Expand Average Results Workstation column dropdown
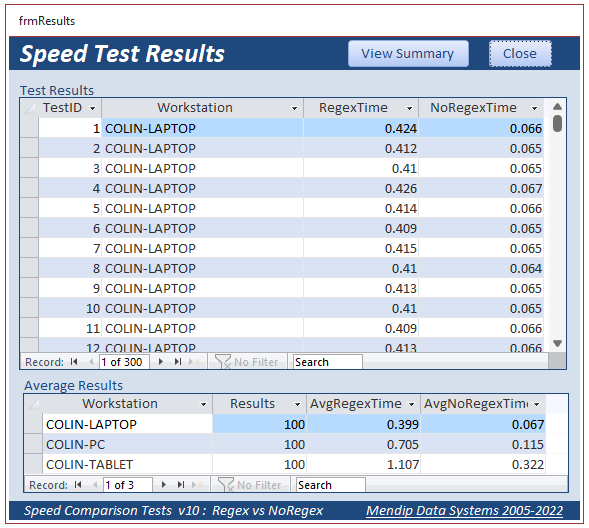The image size is (589, 528). [203, 404]
